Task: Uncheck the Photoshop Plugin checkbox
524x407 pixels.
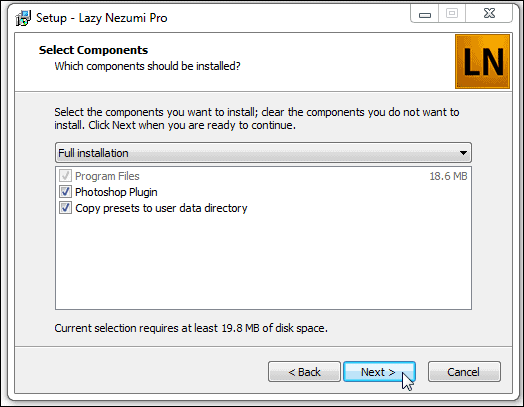Action: click(65, 192)
